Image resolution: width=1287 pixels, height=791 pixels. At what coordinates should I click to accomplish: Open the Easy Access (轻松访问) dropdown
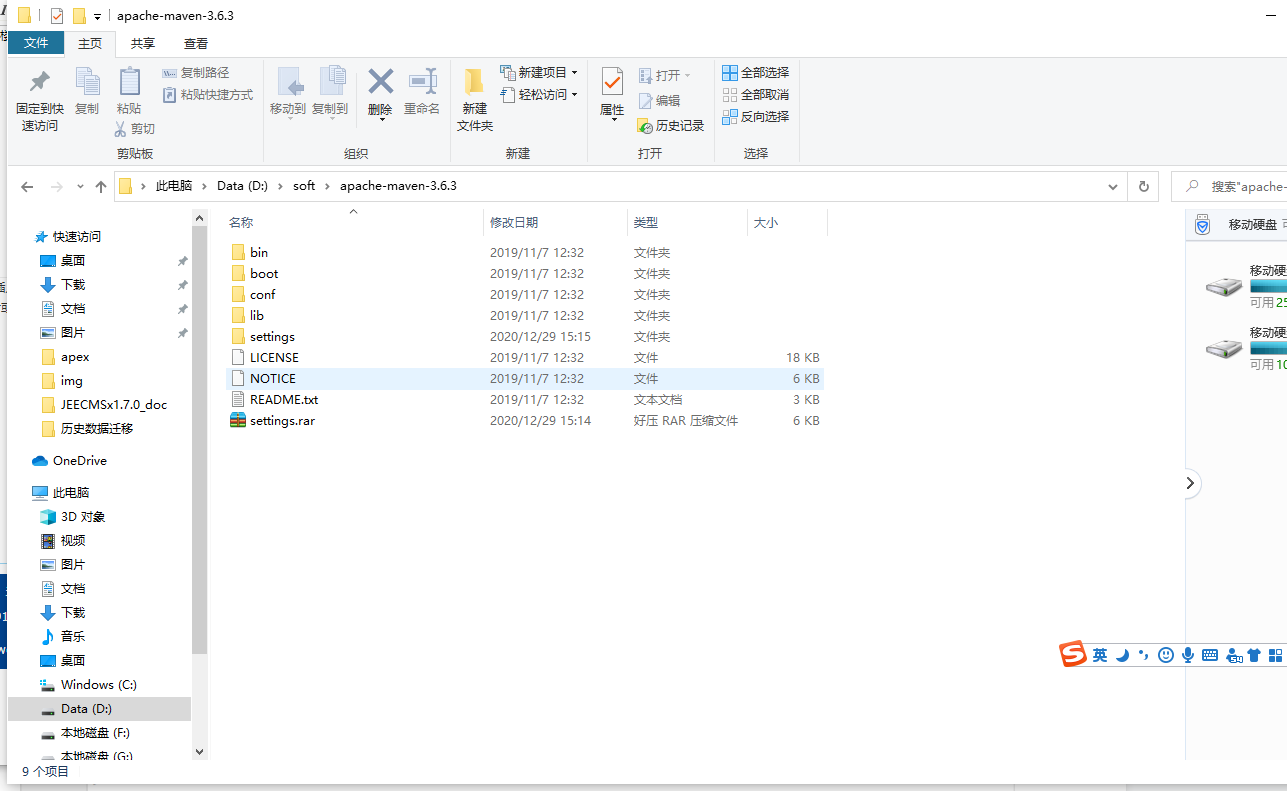coord(539,95)
